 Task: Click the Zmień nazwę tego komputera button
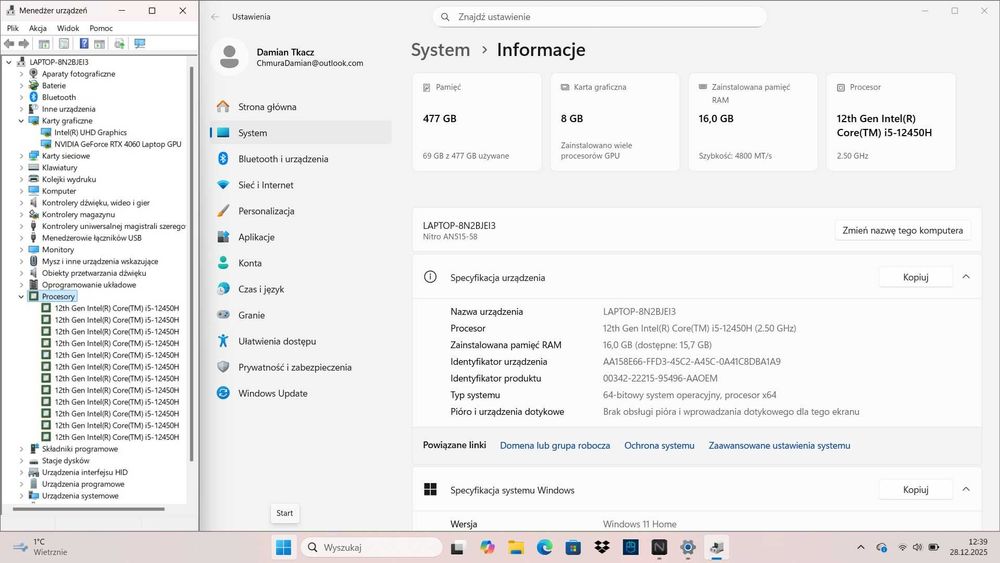coord(902,230)
